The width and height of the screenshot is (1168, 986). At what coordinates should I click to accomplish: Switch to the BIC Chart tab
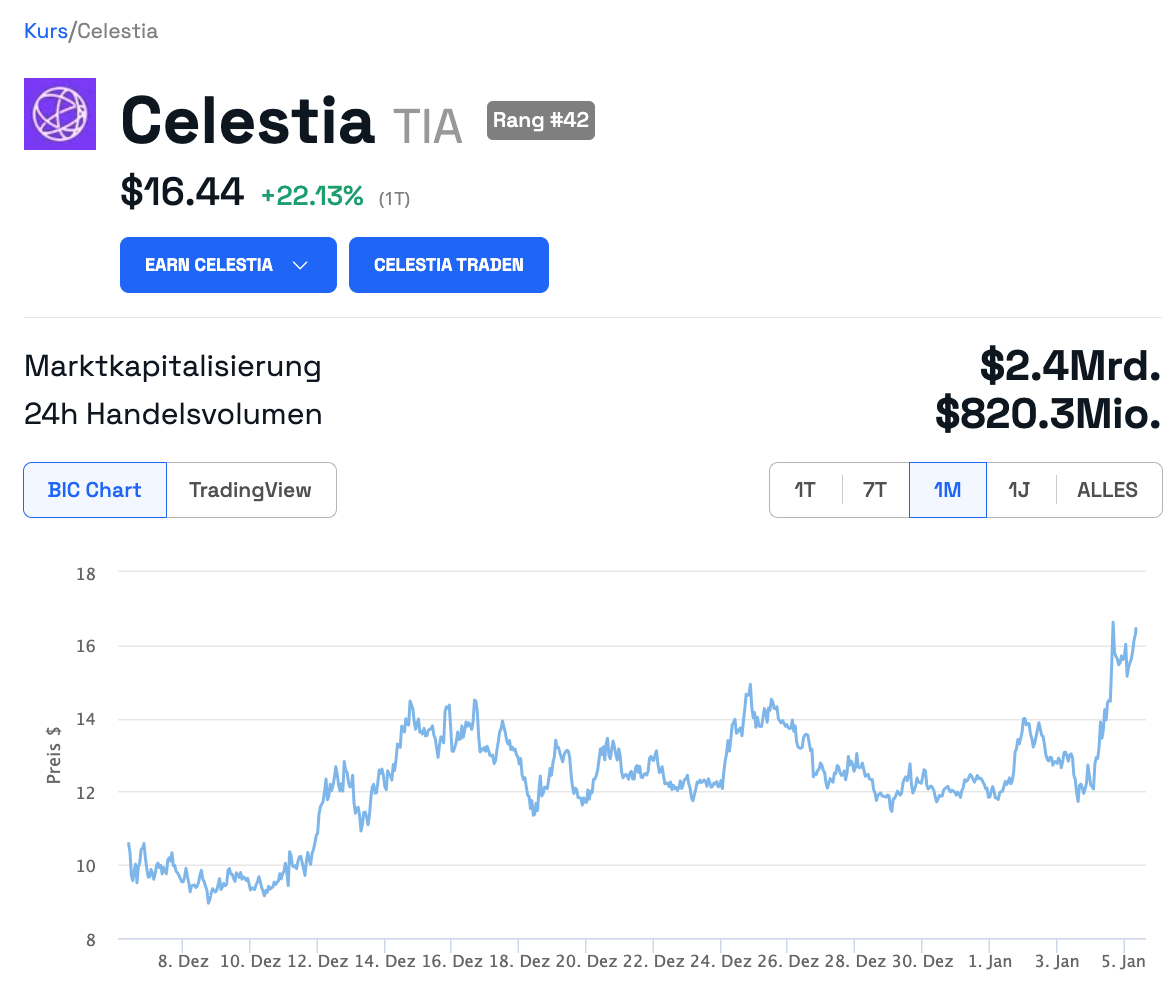coord(95,490)
